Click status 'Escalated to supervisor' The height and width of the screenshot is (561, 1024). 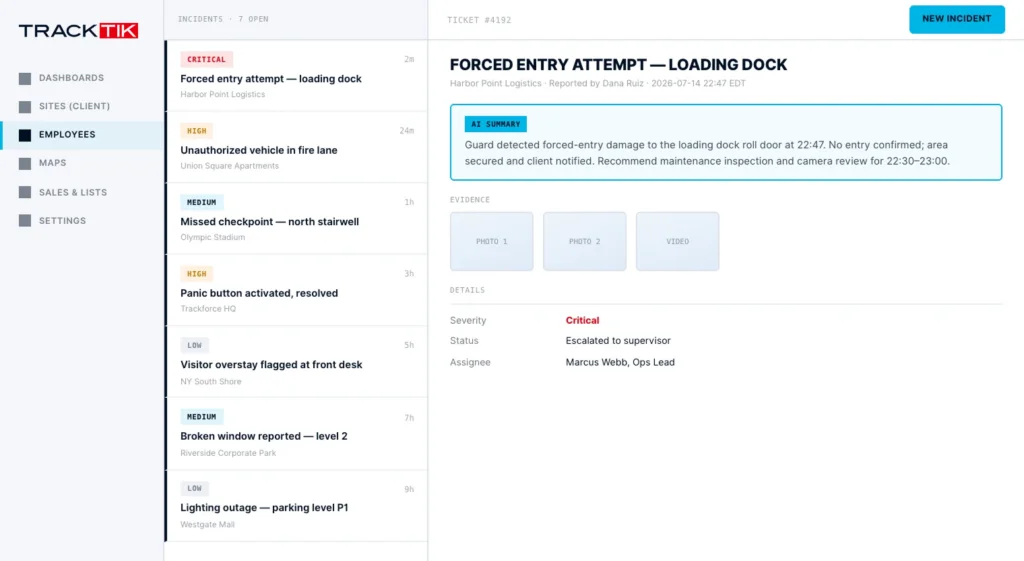point(618,340)
